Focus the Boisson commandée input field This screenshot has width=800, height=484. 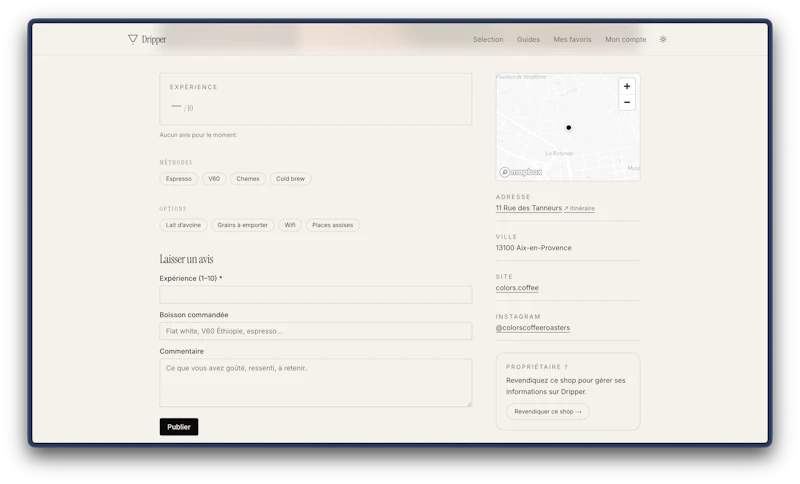click(315, 331)
